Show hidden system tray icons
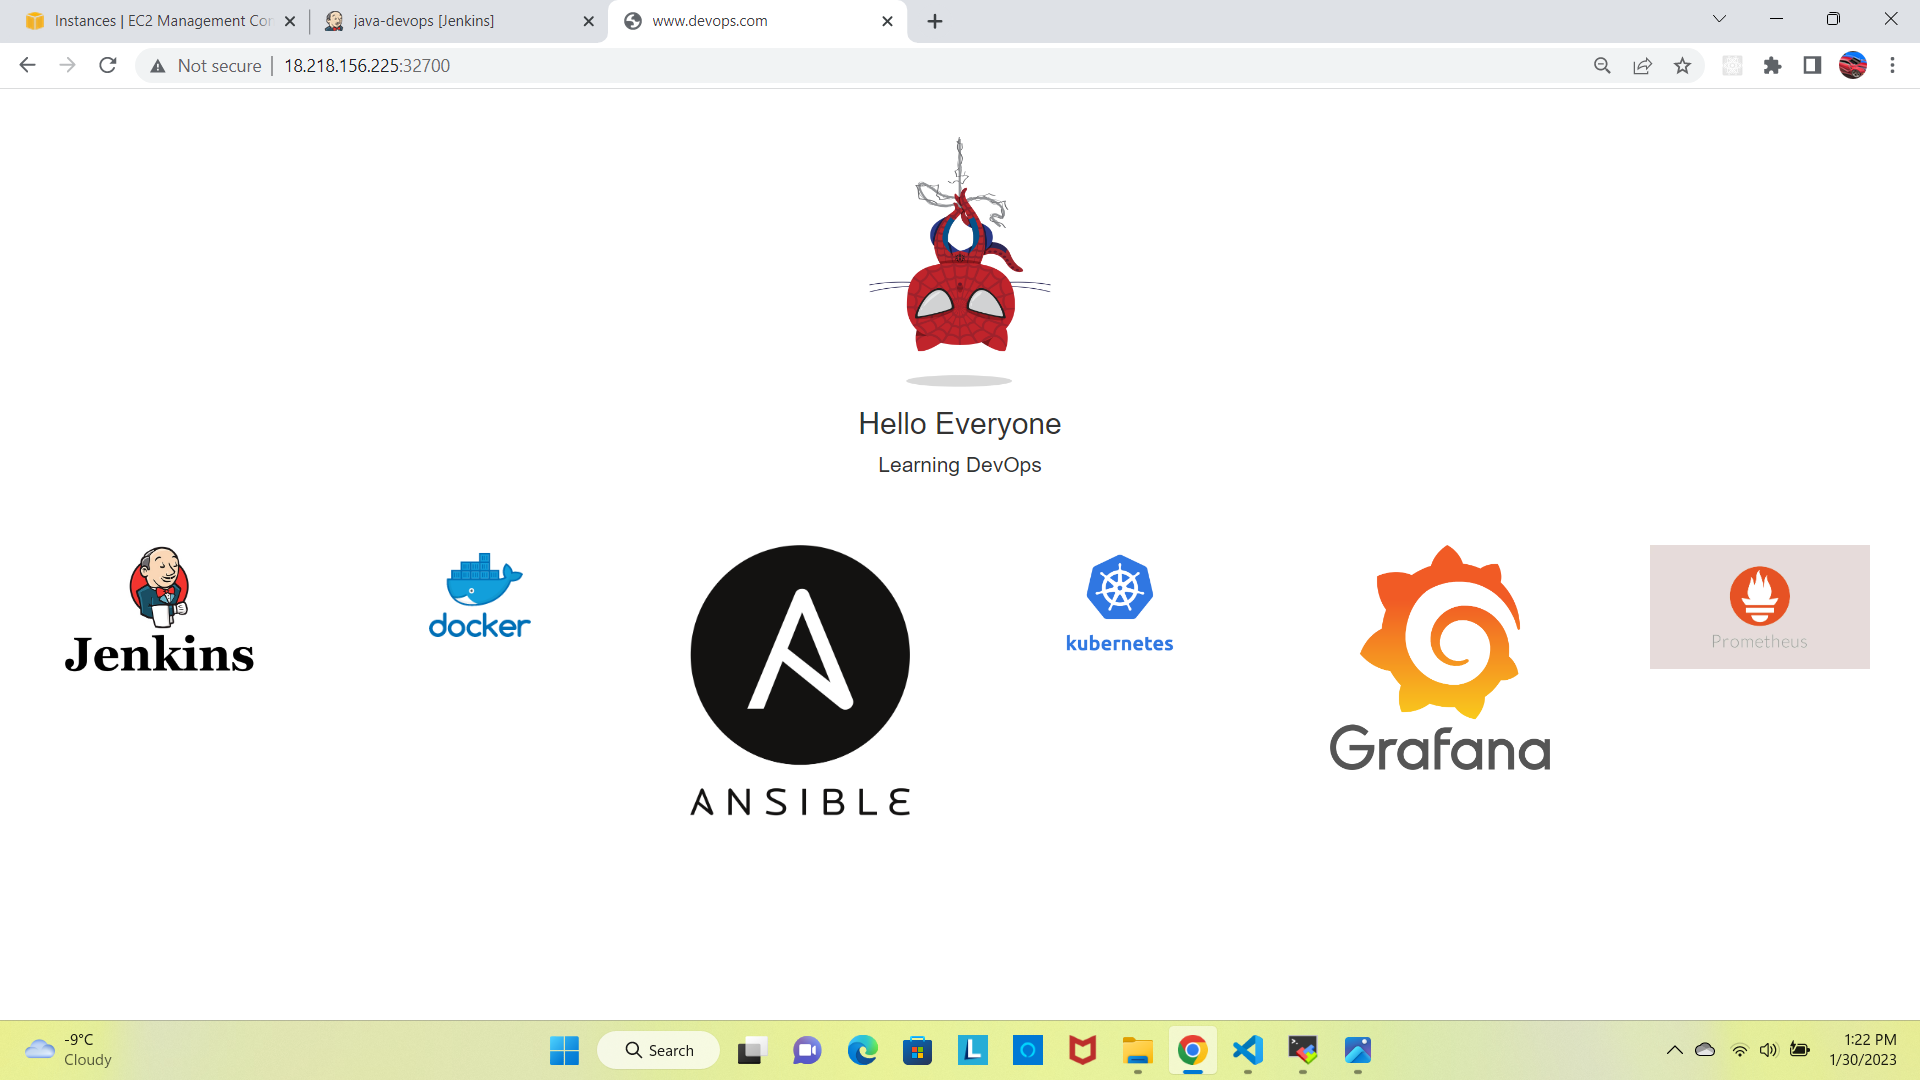Viewport: 1920px width, 1080px height. (1674, 1050)
